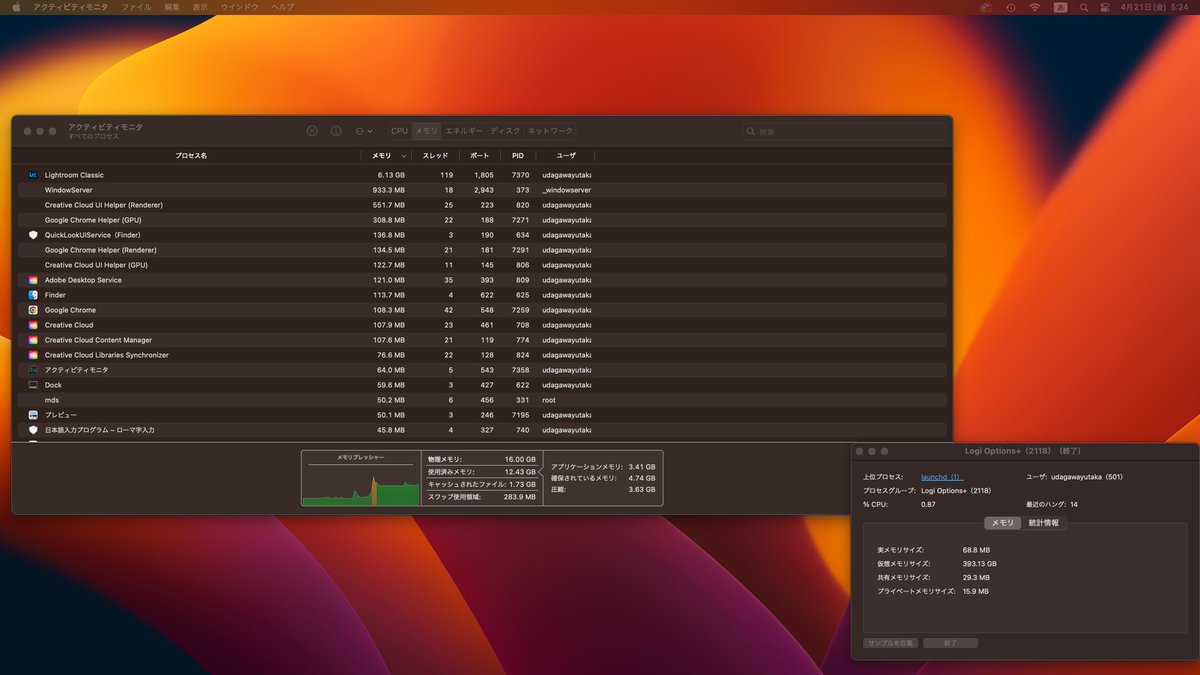Select Creative Cloud UI Helper (GPU) row
The image size is (1200, 675).
click(x=481, y=265)
